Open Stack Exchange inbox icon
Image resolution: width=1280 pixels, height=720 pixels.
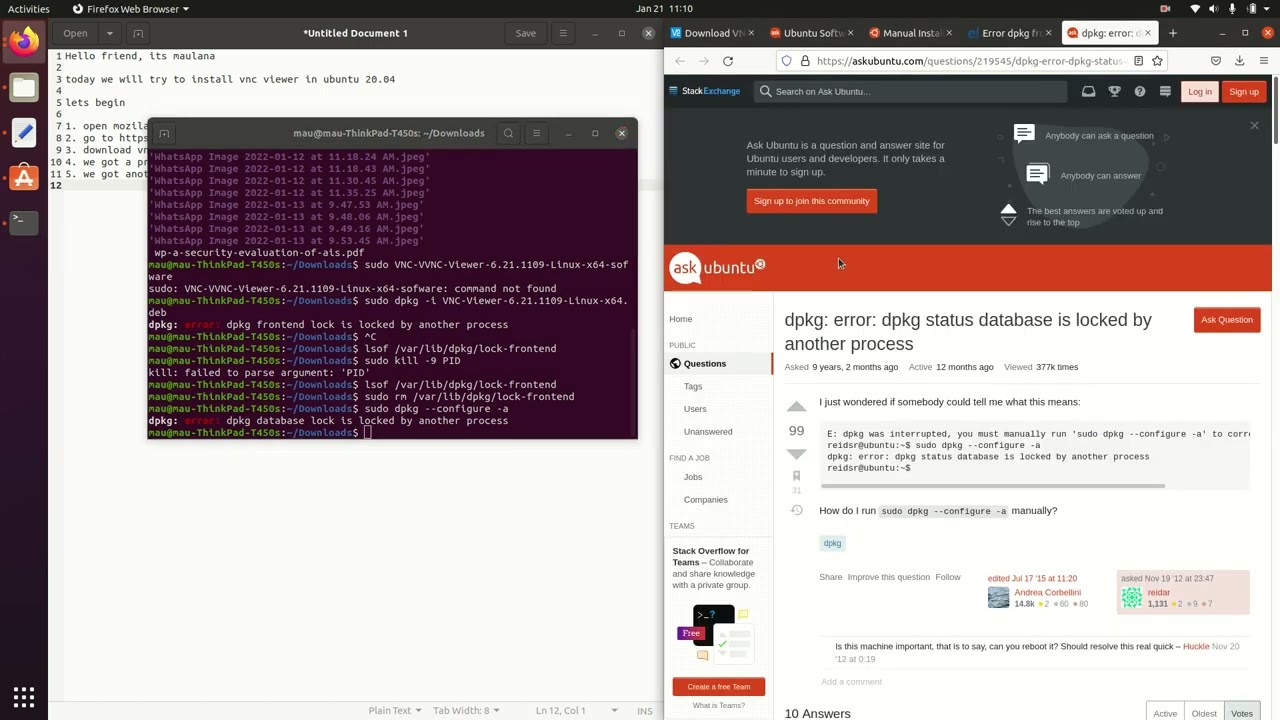pos(1088,91)
